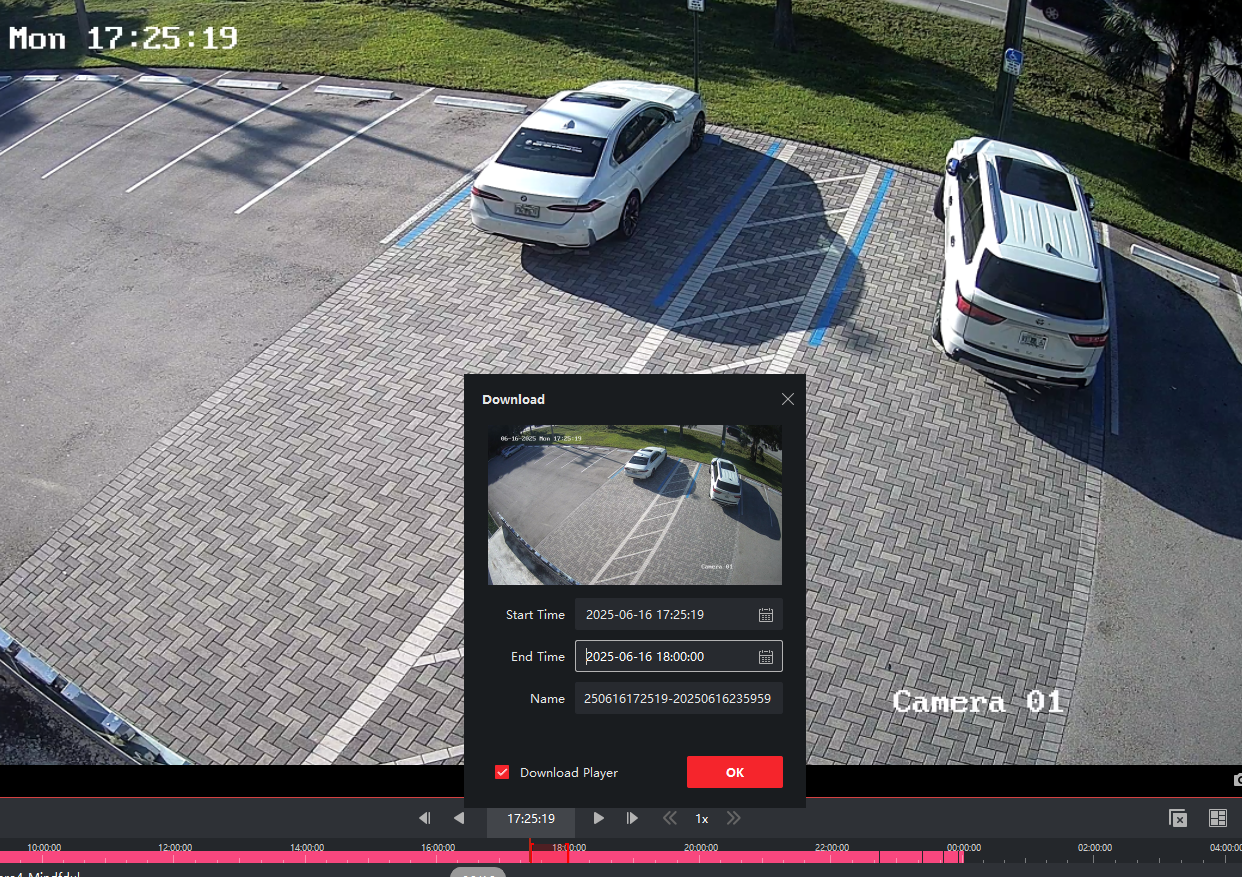Open the Start Time calendar picker

pyautogui.click(x=766, y=615)
